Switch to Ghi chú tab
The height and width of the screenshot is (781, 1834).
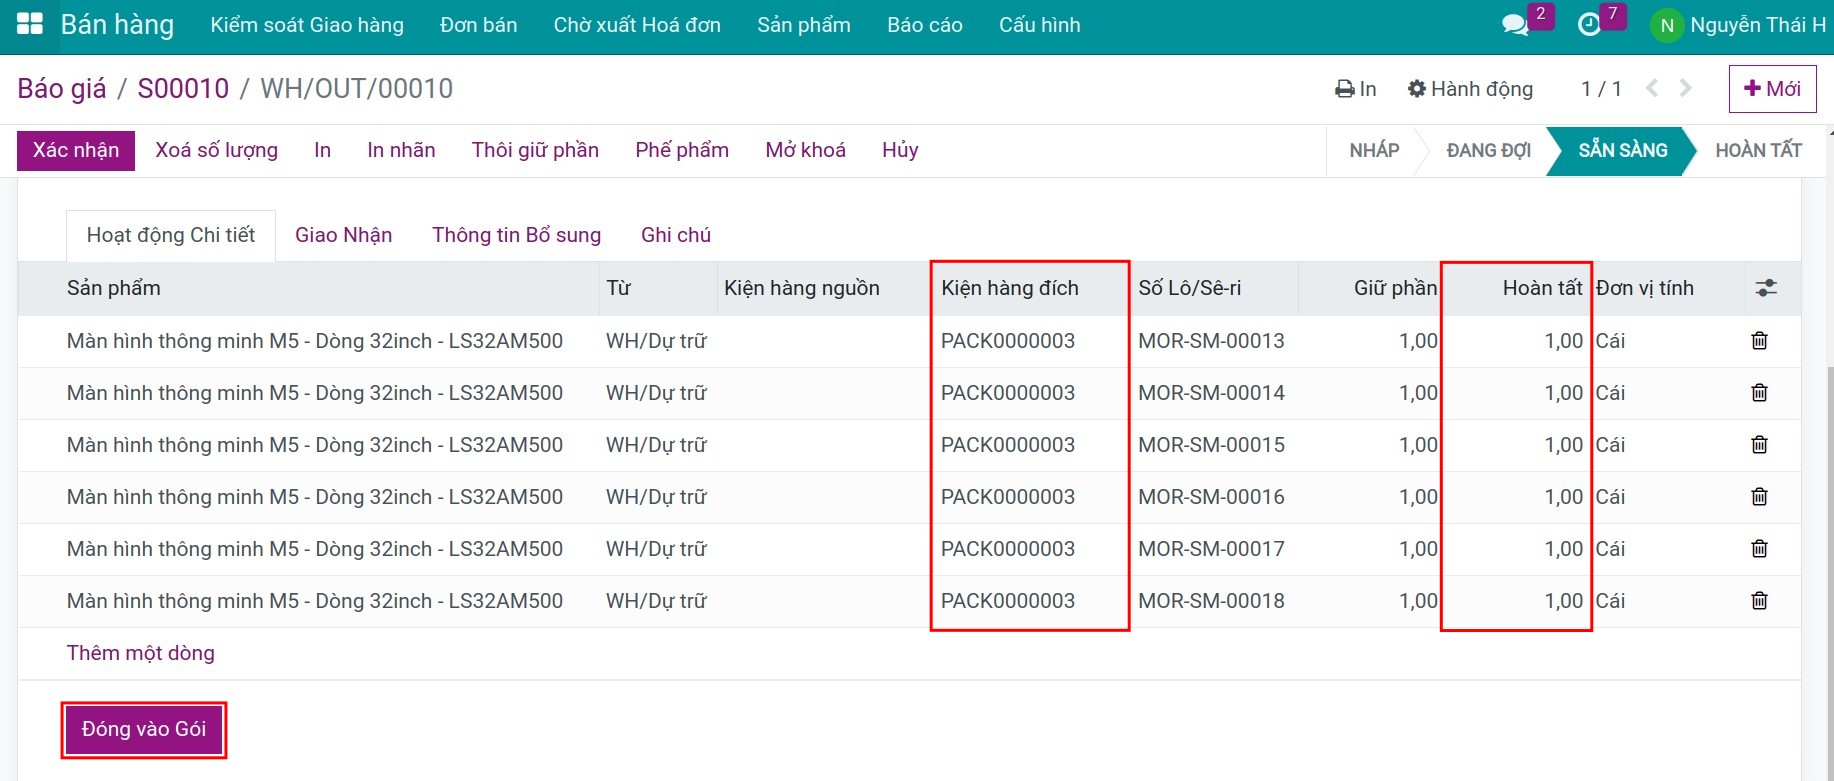coord(676,235)
